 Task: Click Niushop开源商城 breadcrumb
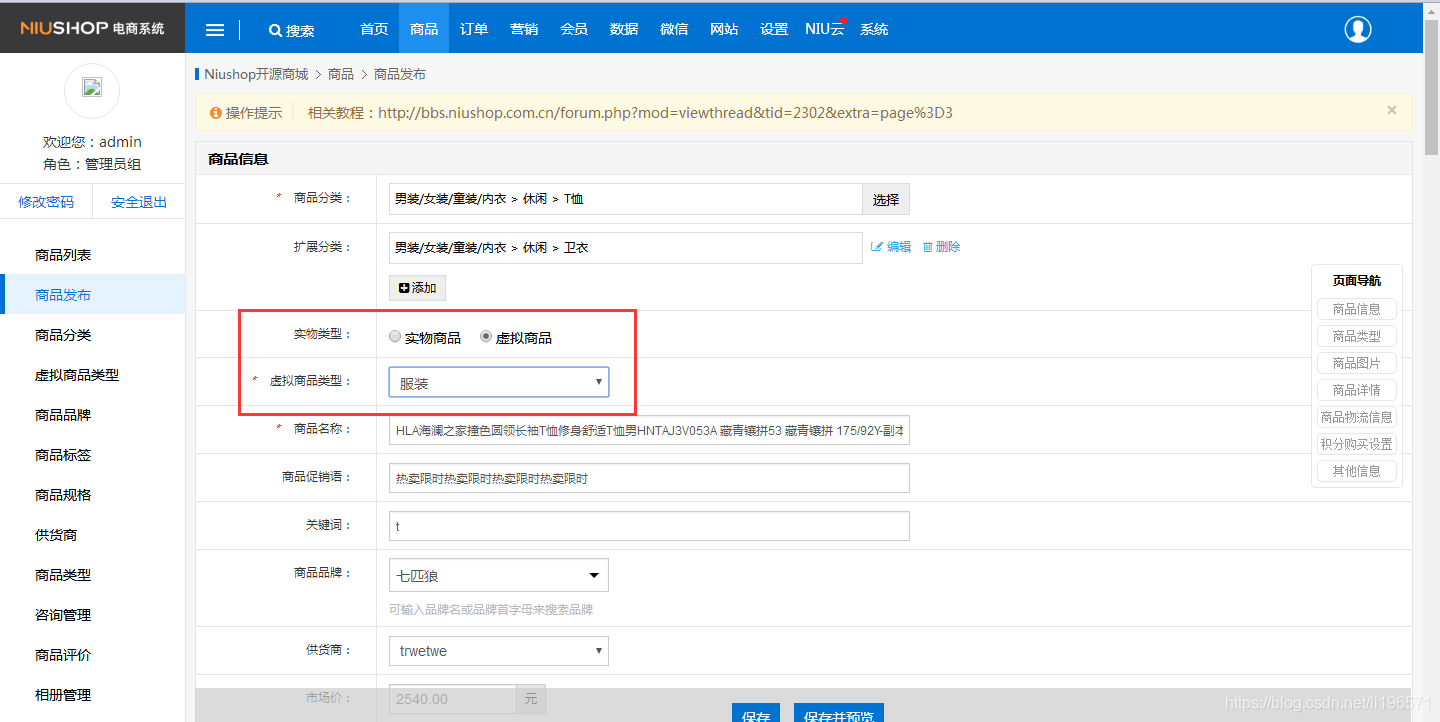click(256, 74)
